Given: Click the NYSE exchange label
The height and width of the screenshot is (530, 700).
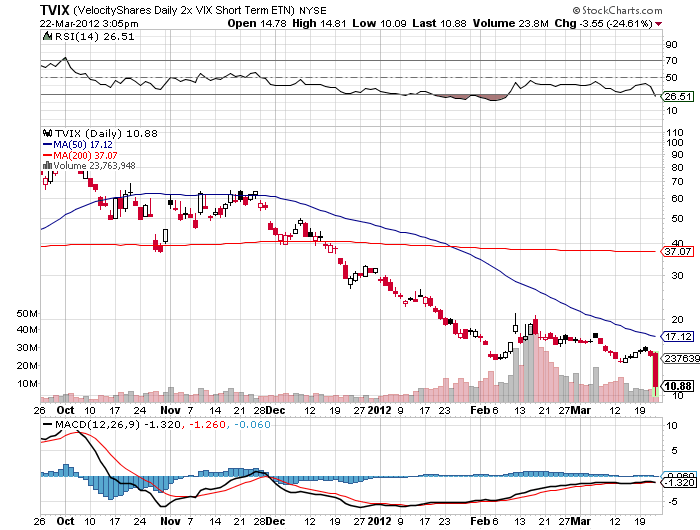Looking at the screenshot, I should 312,10.
